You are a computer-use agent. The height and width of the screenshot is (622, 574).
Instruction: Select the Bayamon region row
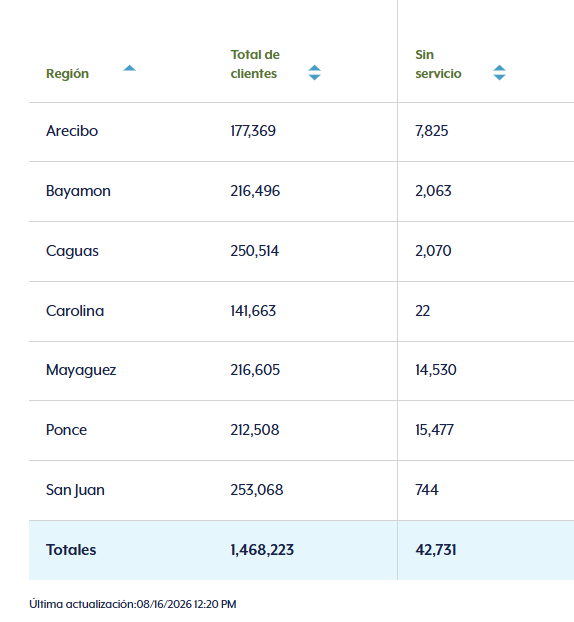[301, 191]
